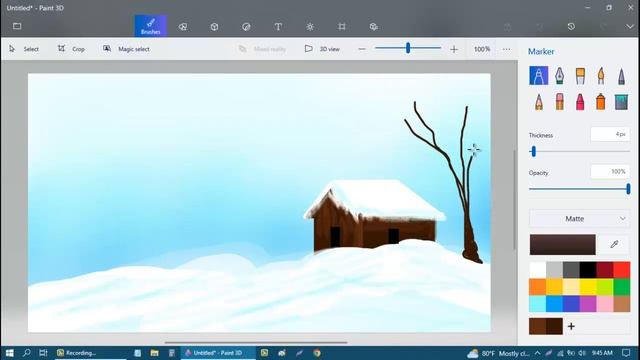Open Chrome from the taskbar
The height and width of the screenshot is (360, 640).
click(317, 353)
